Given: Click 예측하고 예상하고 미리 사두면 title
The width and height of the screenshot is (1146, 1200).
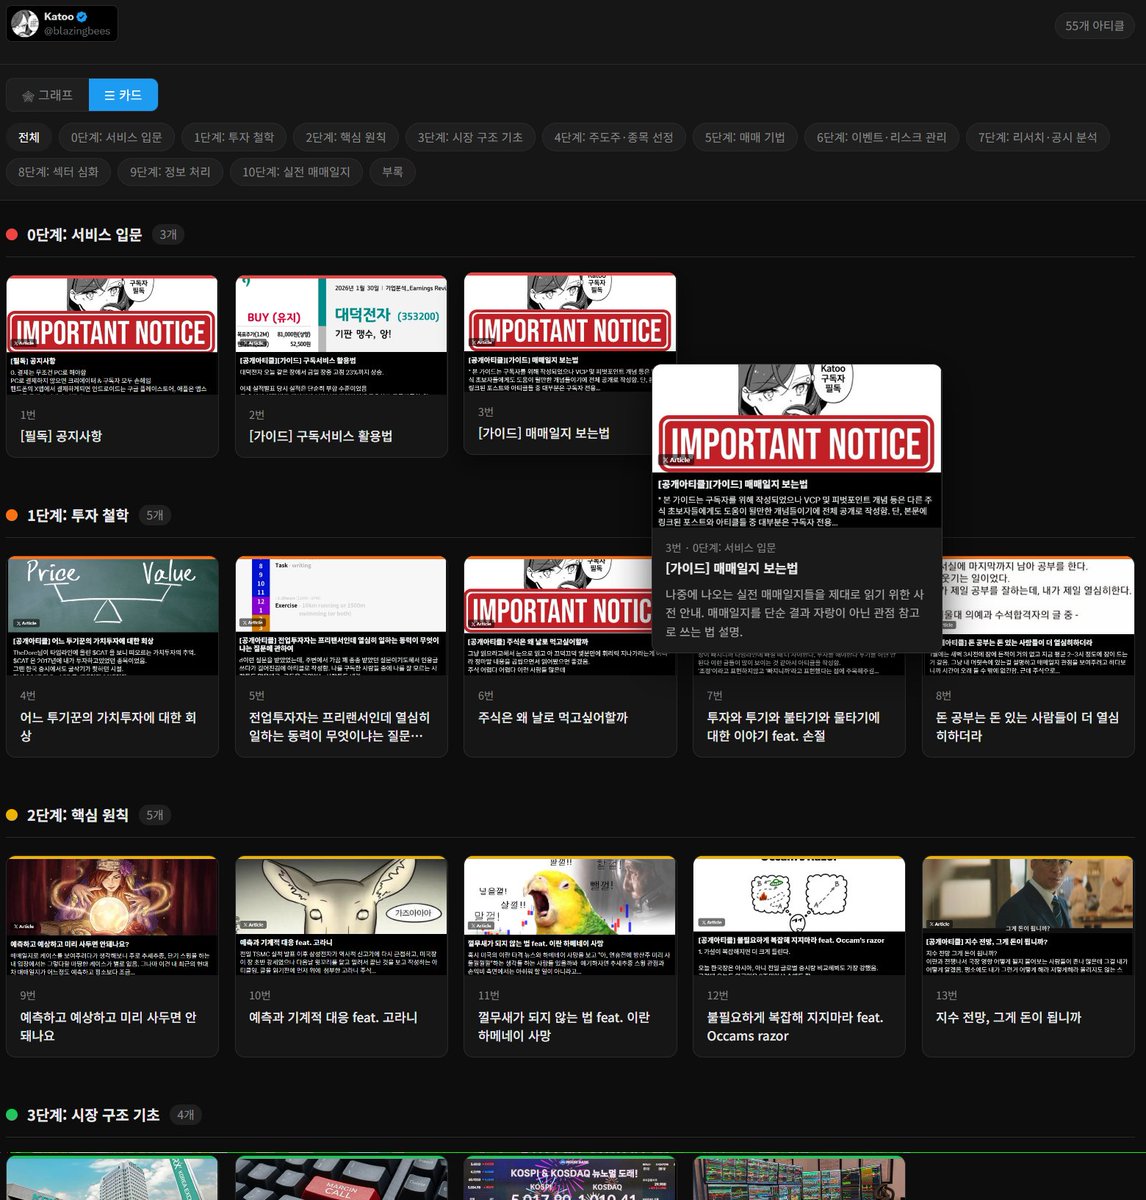Looking at the screenshot, I should point(108,1026).
